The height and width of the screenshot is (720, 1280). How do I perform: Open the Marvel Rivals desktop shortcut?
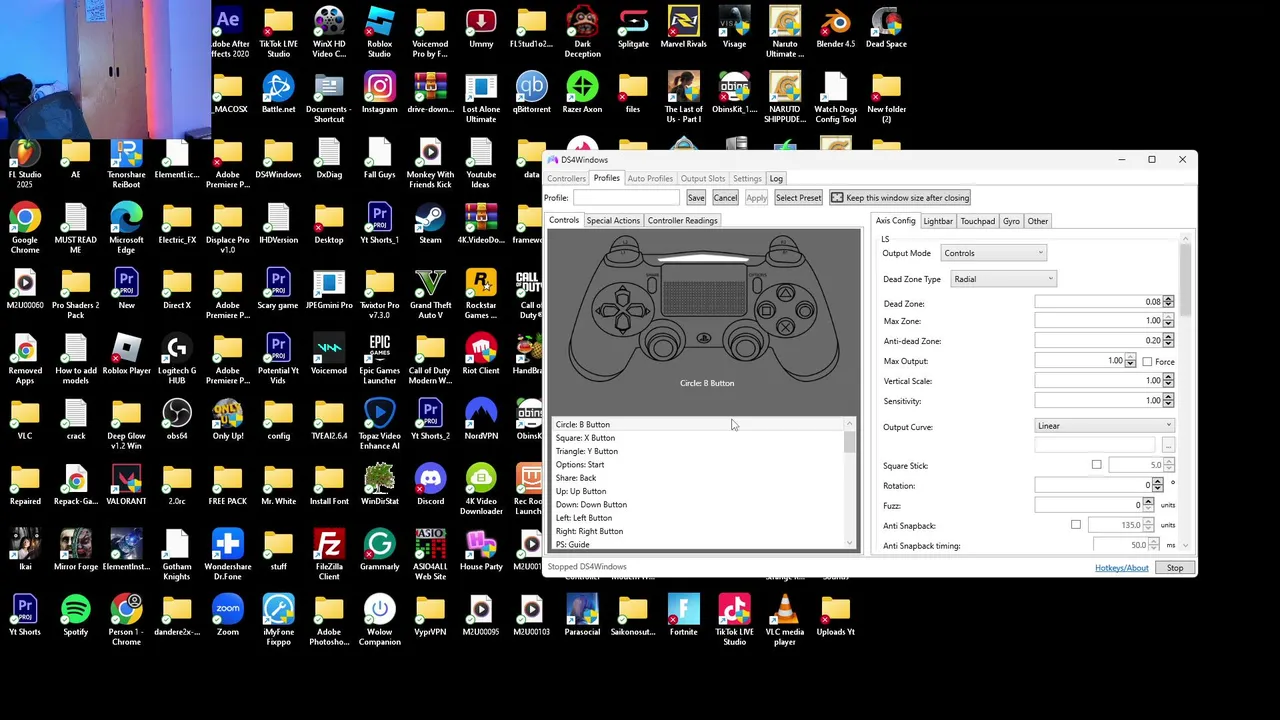coord(683,29)
